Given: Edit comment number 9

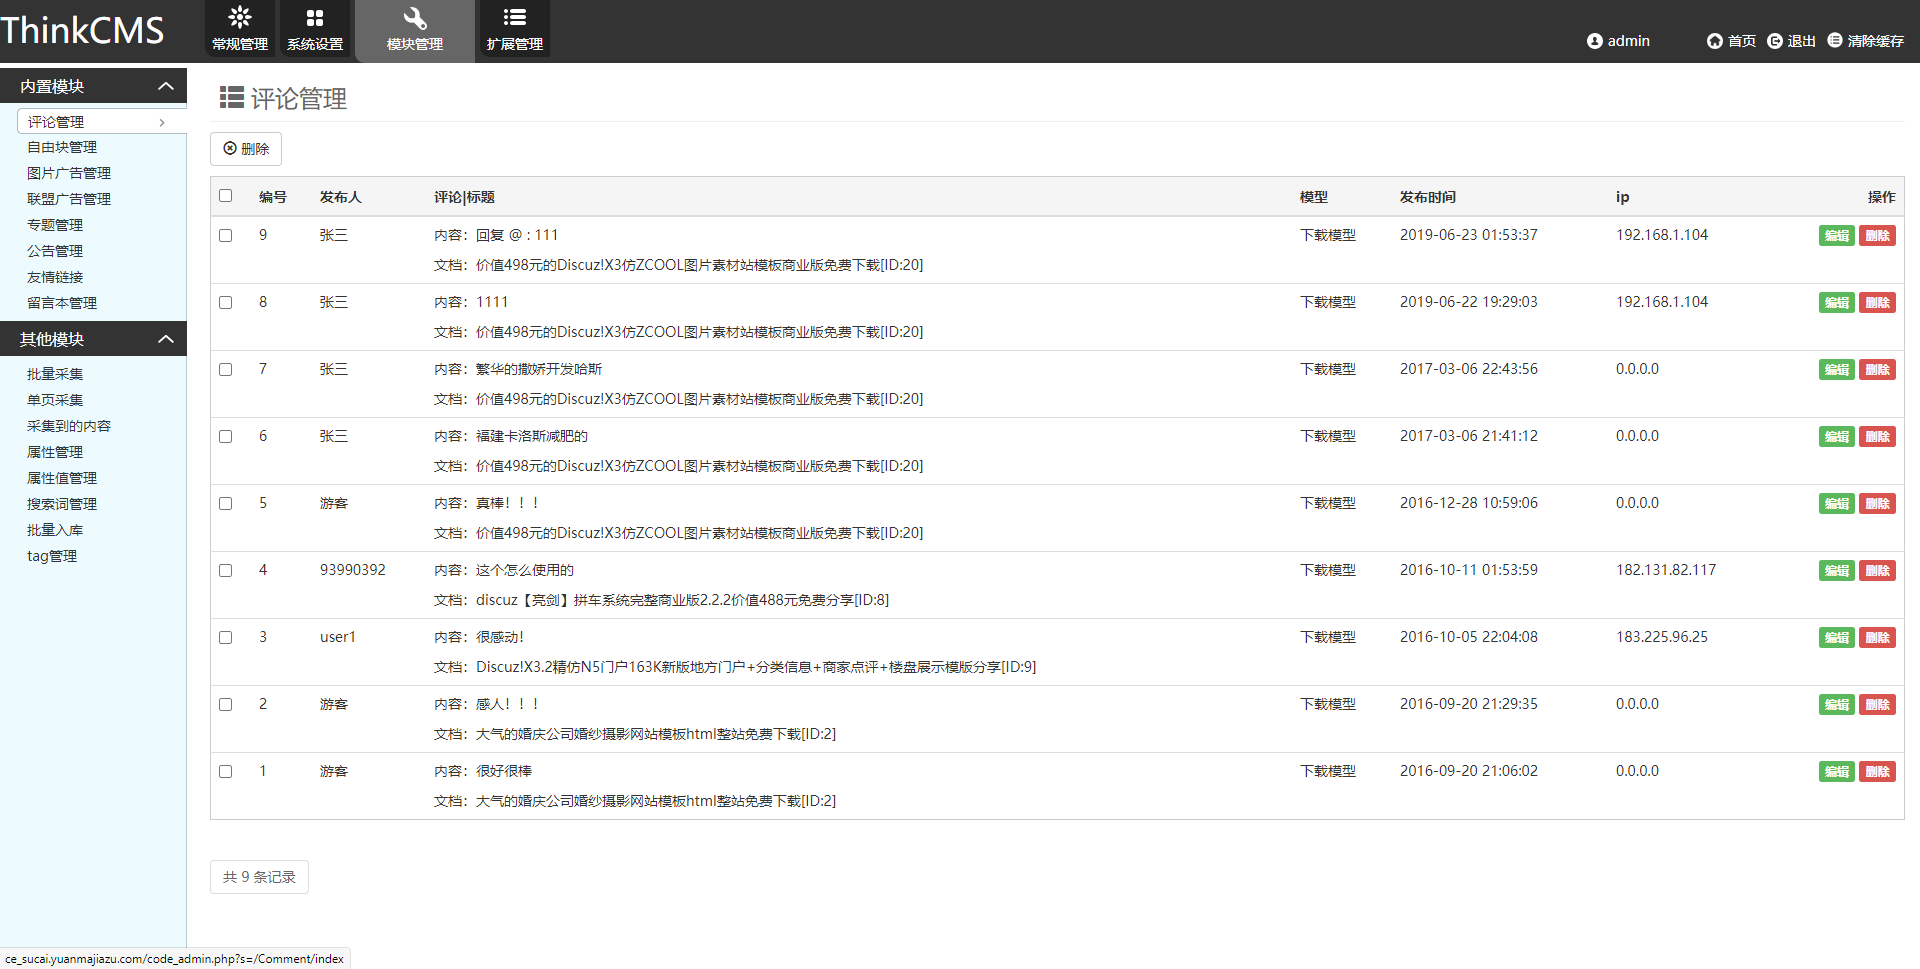Looking at the screenshot, I should tap(1837, 236).
